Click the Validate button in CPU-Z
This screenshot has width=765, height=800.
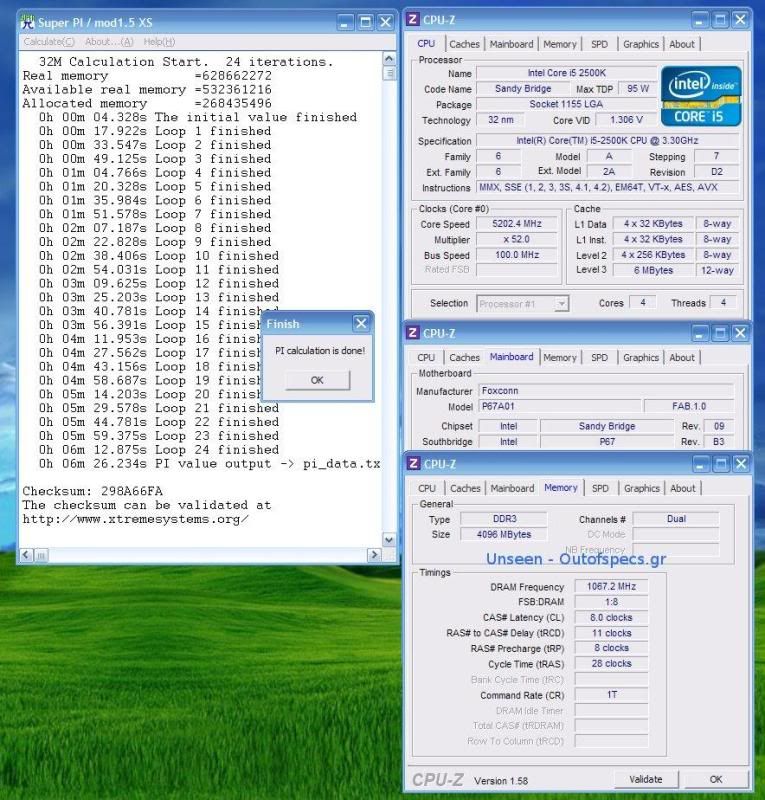(645, 779)
